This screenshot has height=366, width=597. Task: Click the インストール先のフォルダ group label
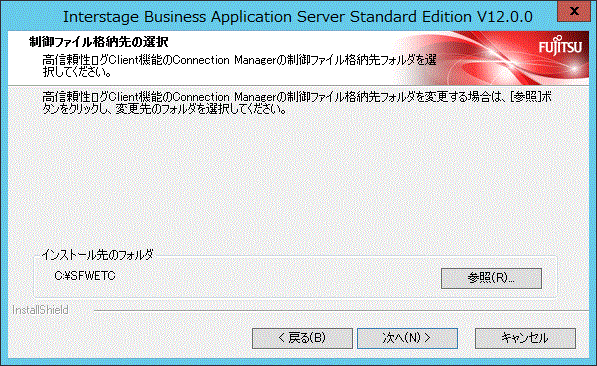click(x=97, y=254)
